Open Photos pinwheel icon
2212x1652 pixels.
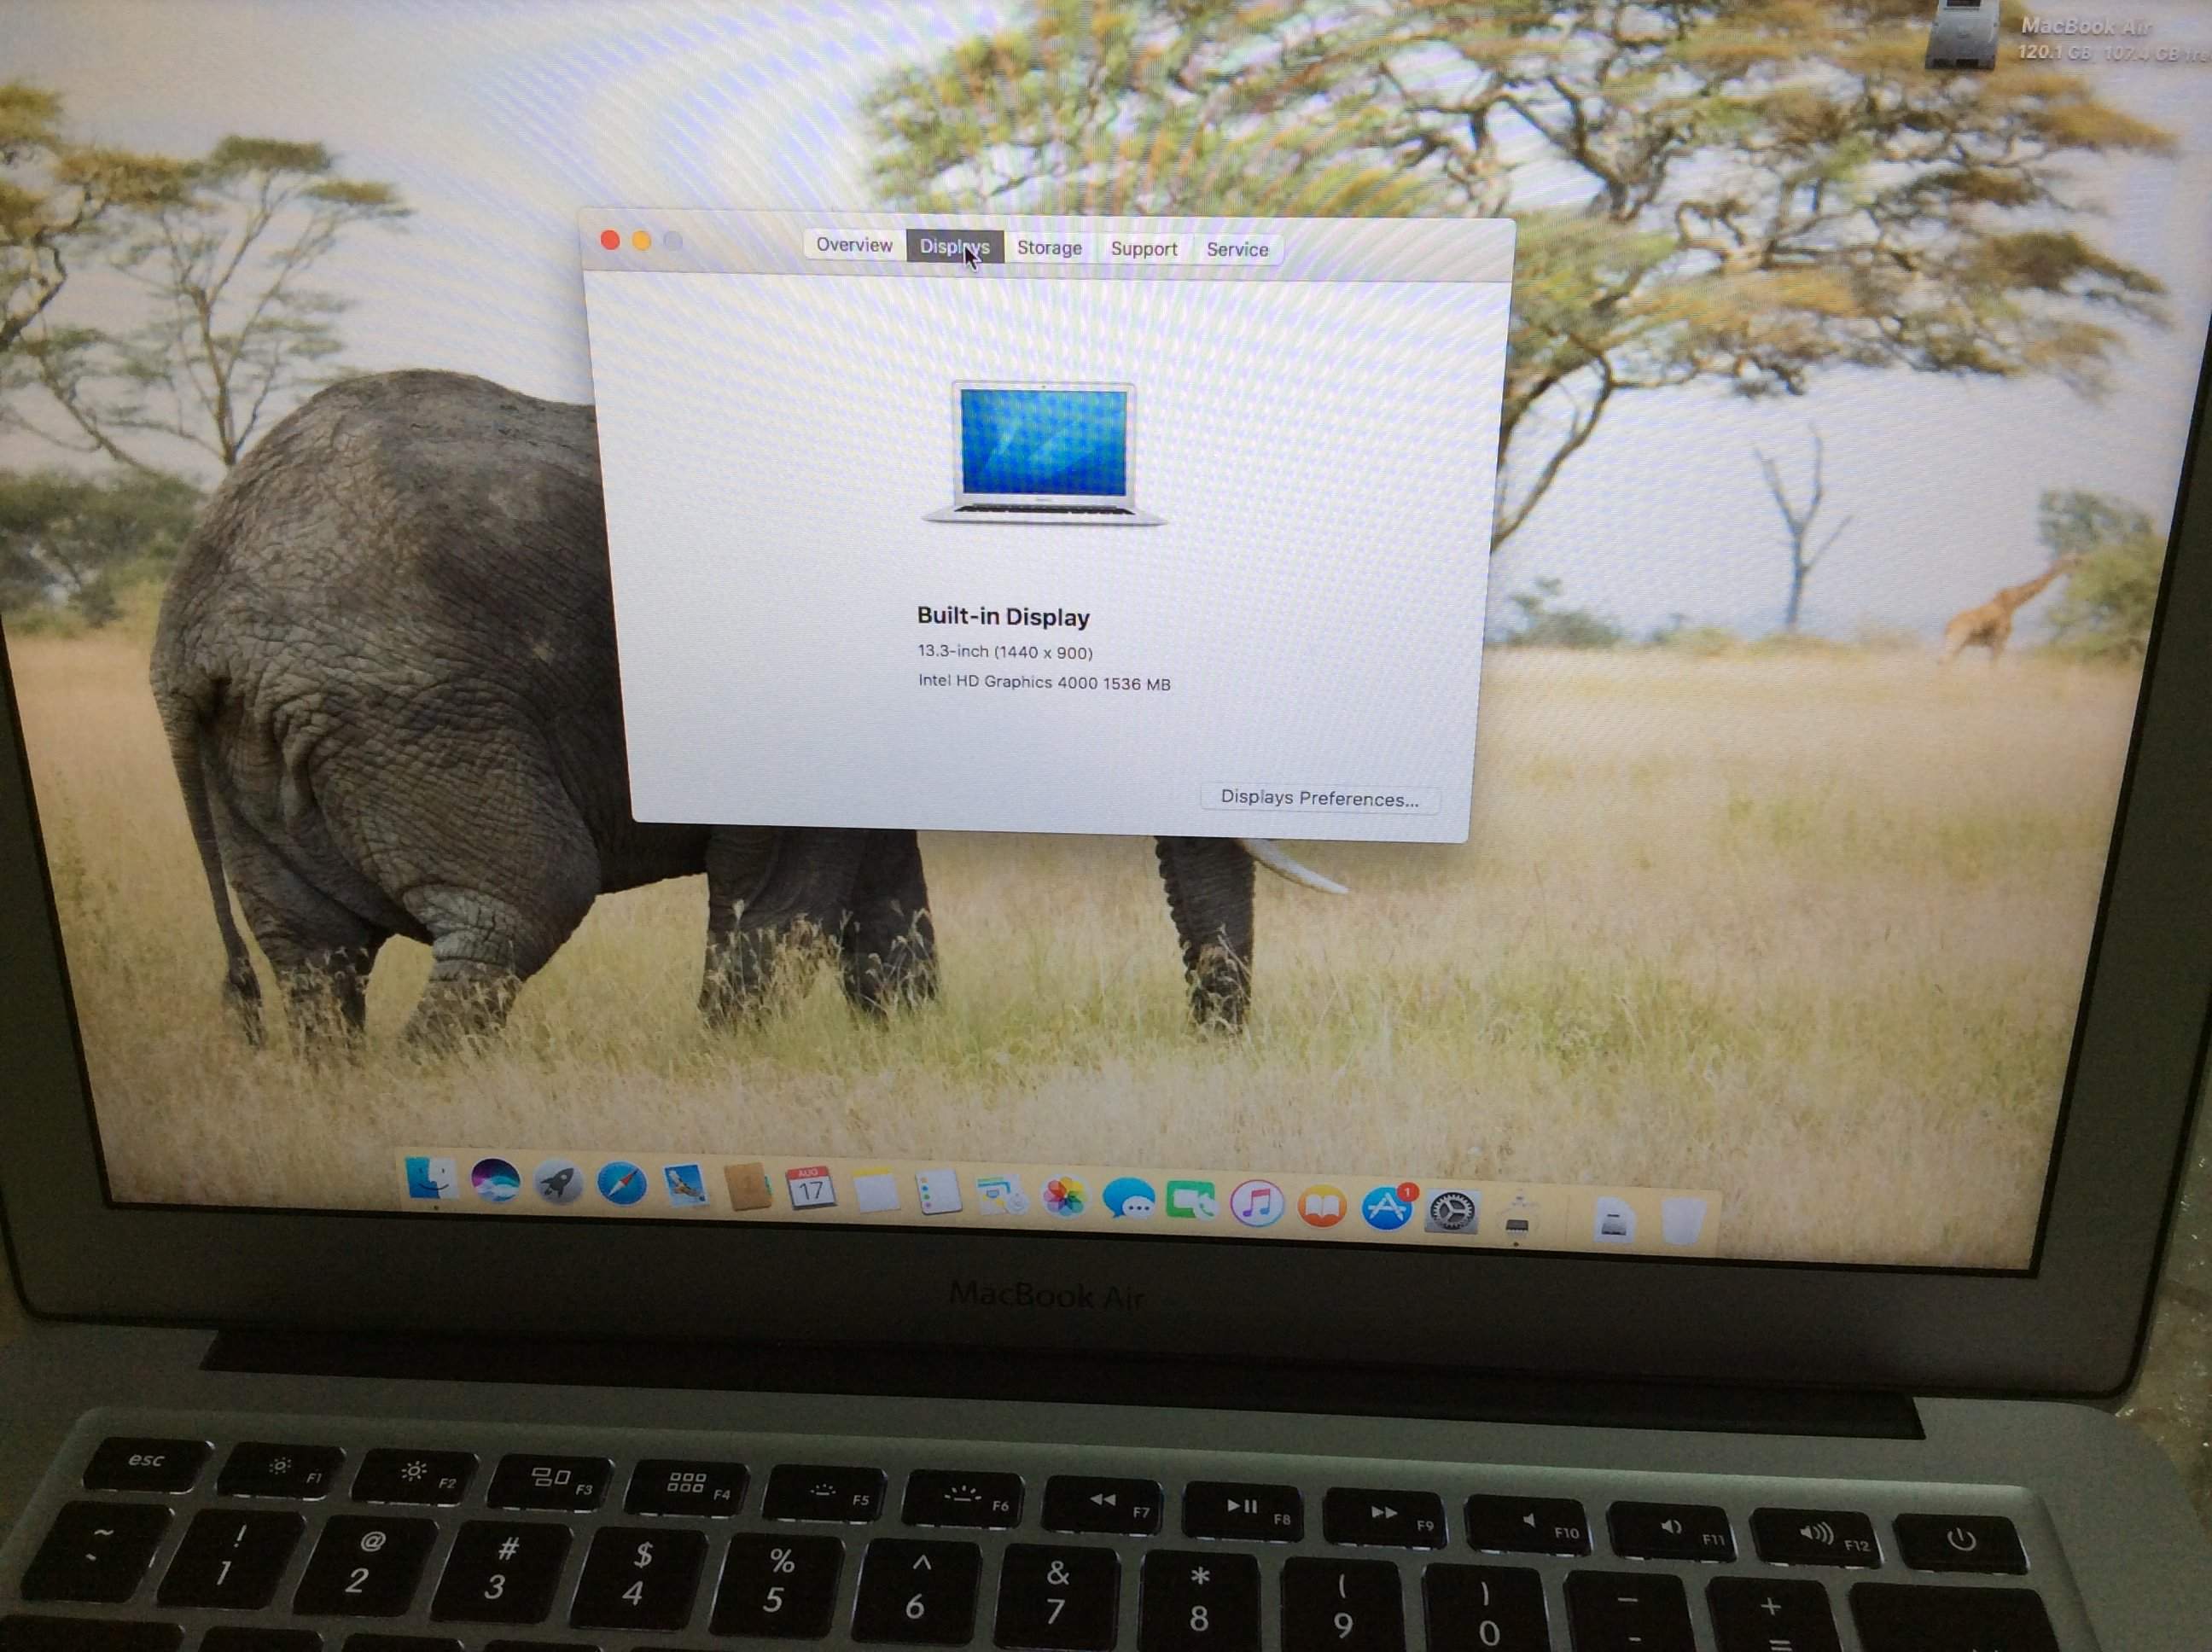pos(1064,1197)
